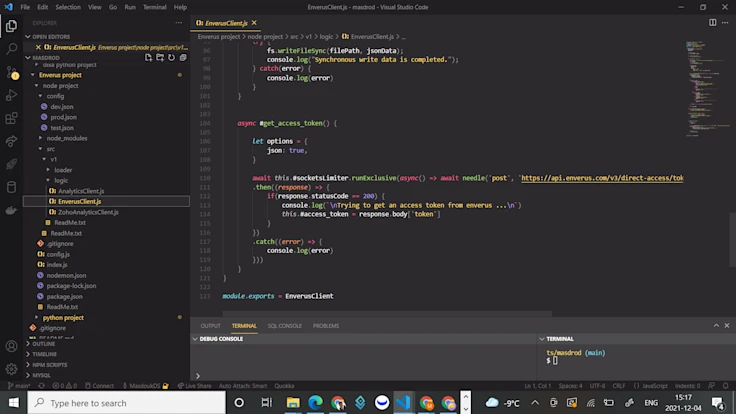Expand the python project folder

pos(63,318)
